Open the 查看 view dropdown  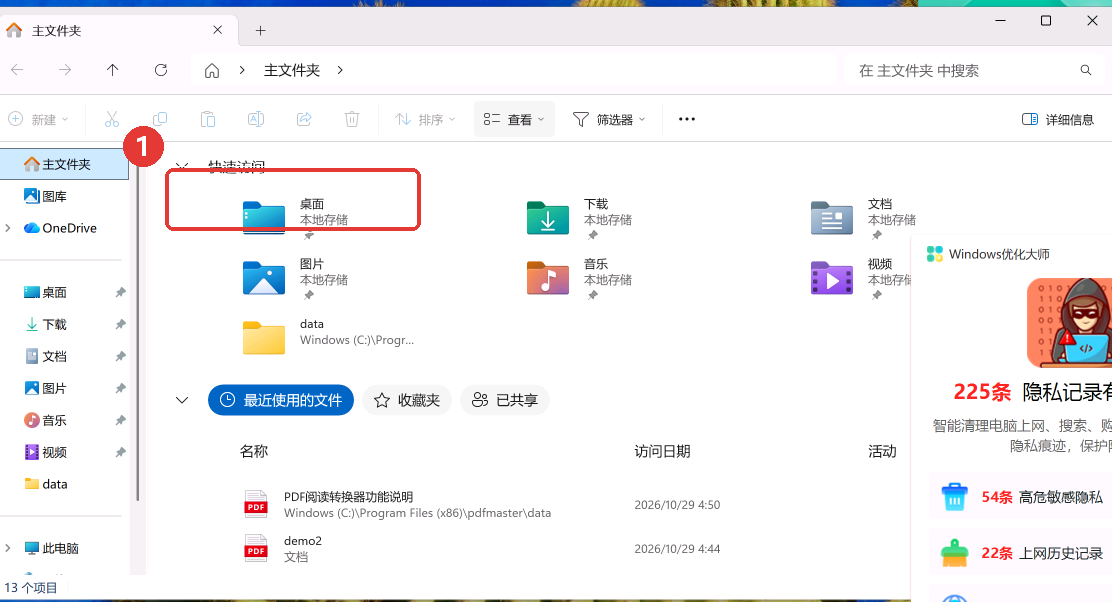point(514,119)
